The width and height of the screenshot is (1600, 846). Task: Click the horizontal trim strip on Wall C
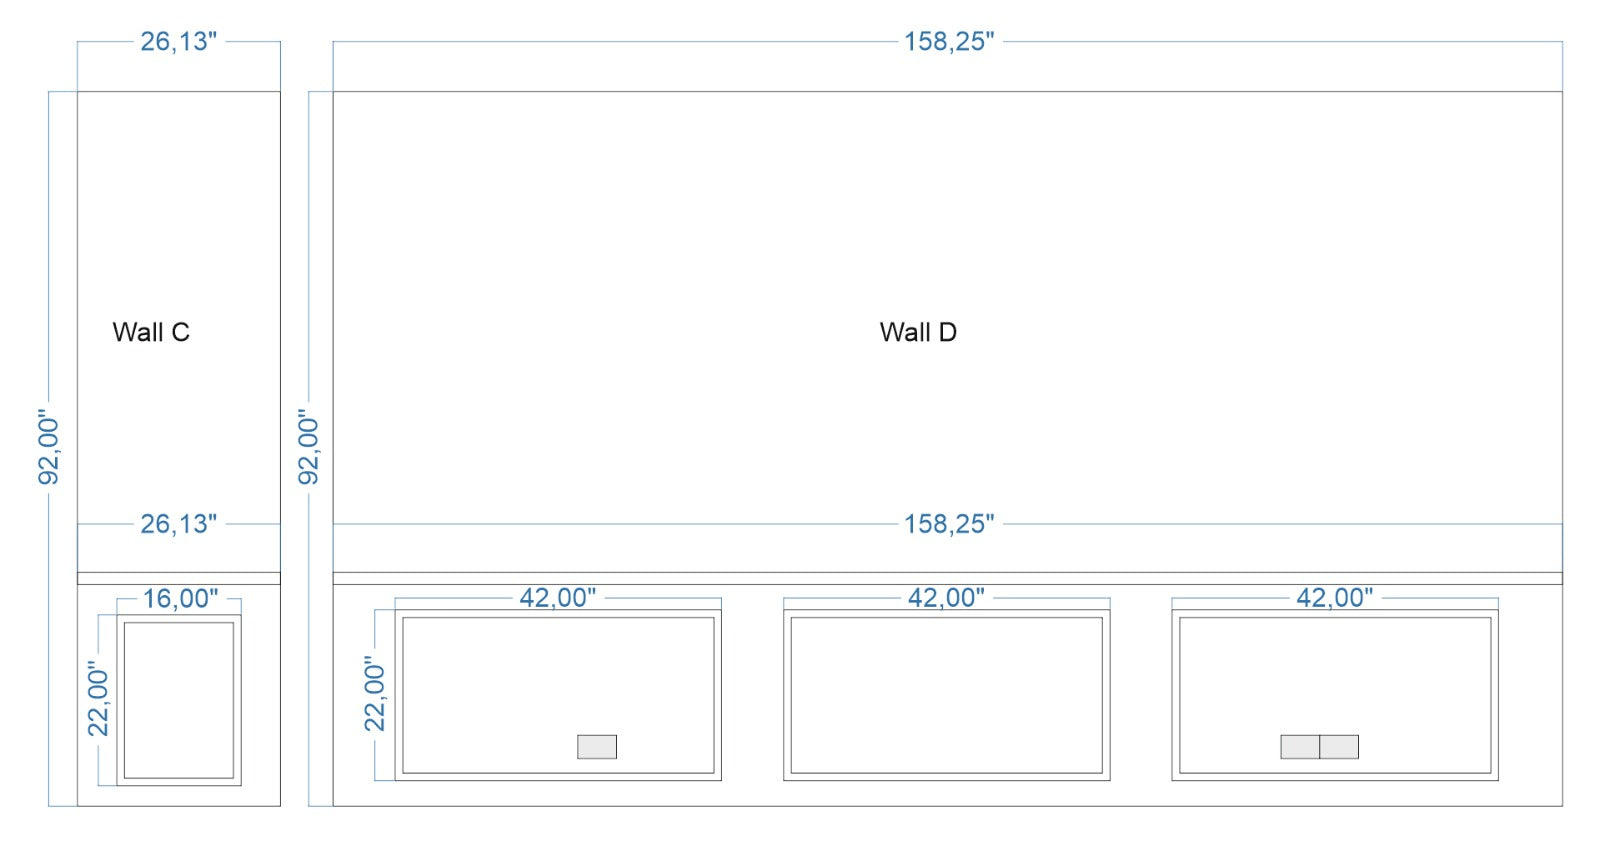tap(179, 578)
